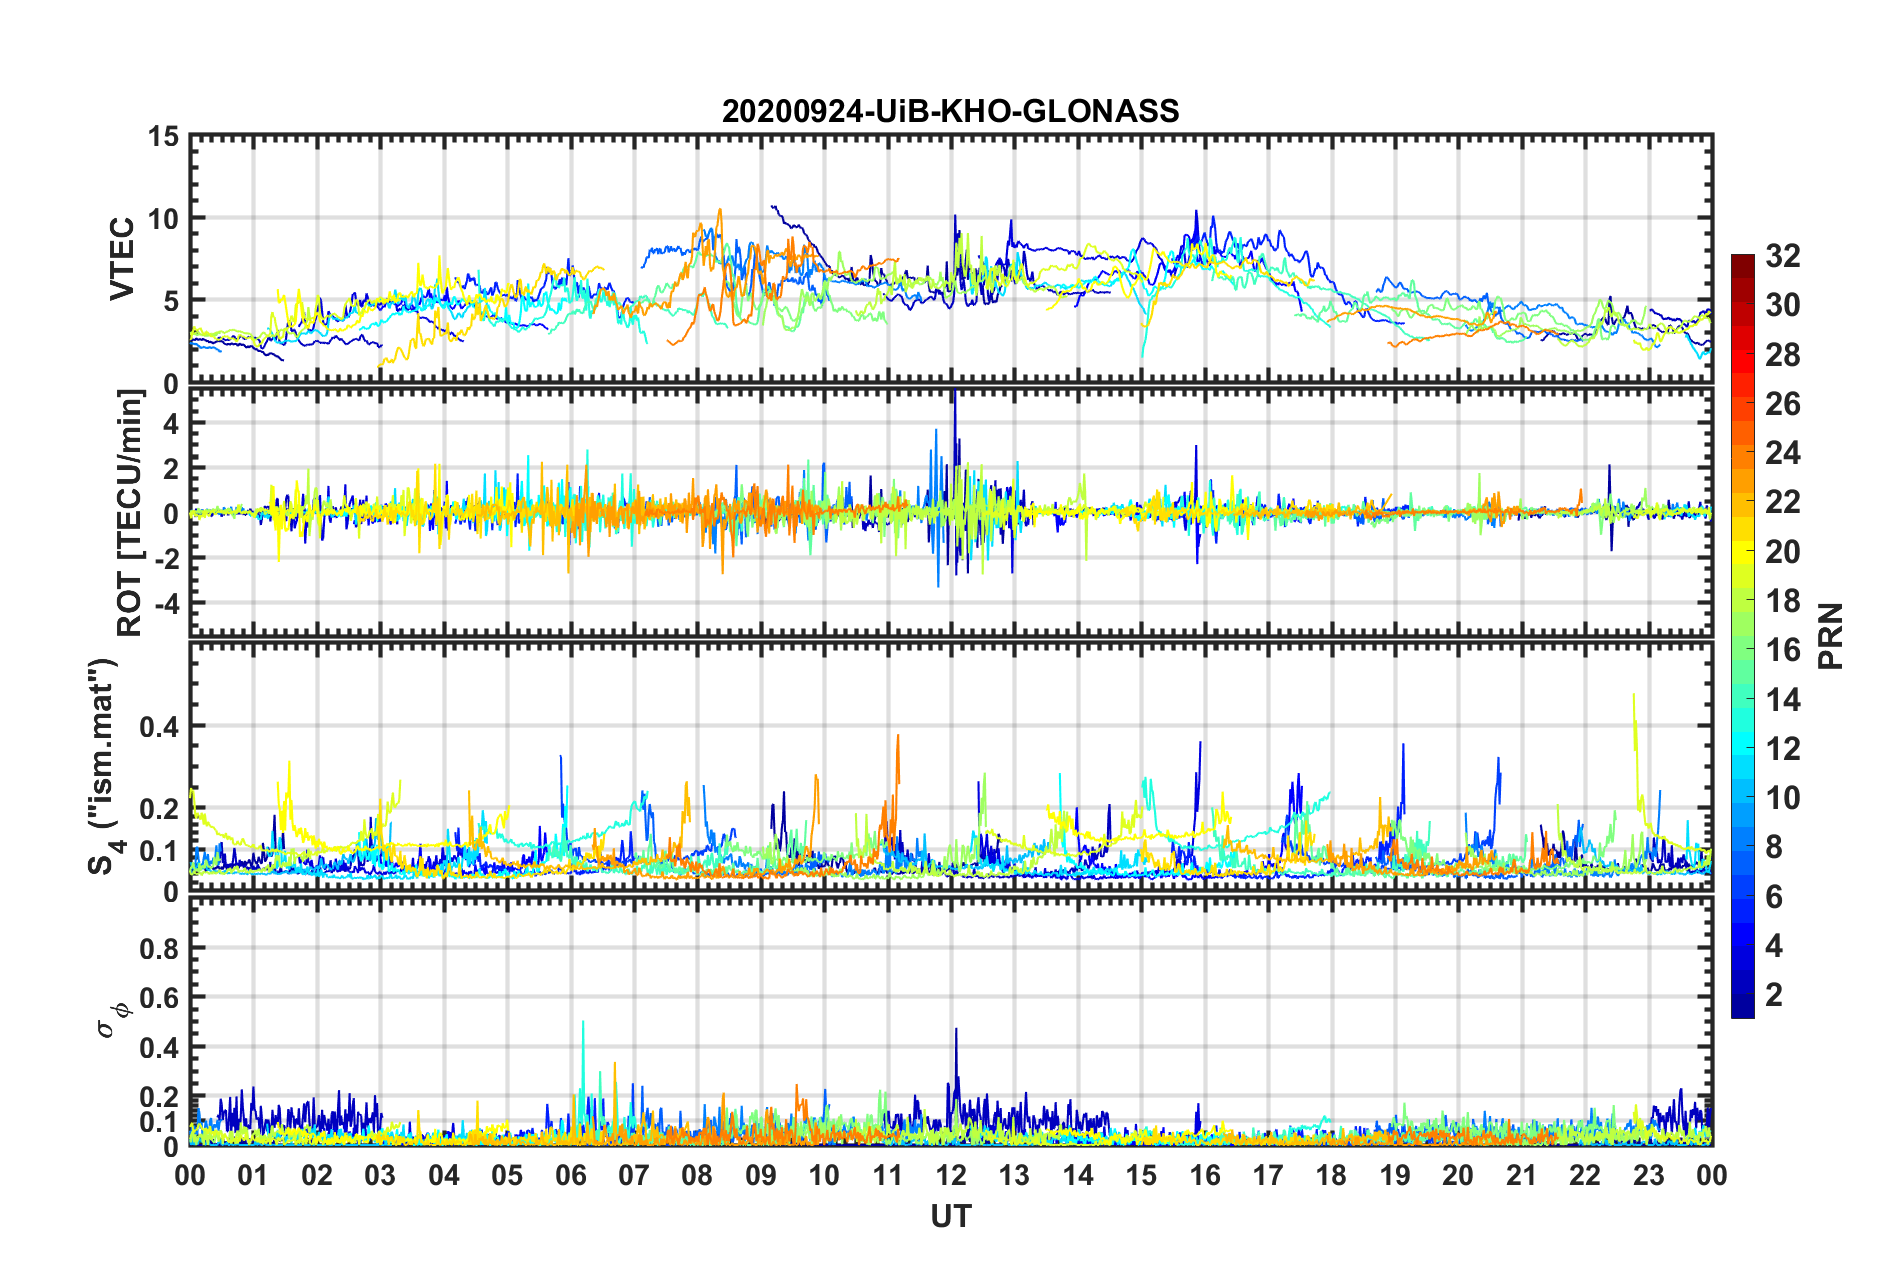Click S4 axis tick label 0.2
This screenshot has height=1272, width=1902.
160,809
